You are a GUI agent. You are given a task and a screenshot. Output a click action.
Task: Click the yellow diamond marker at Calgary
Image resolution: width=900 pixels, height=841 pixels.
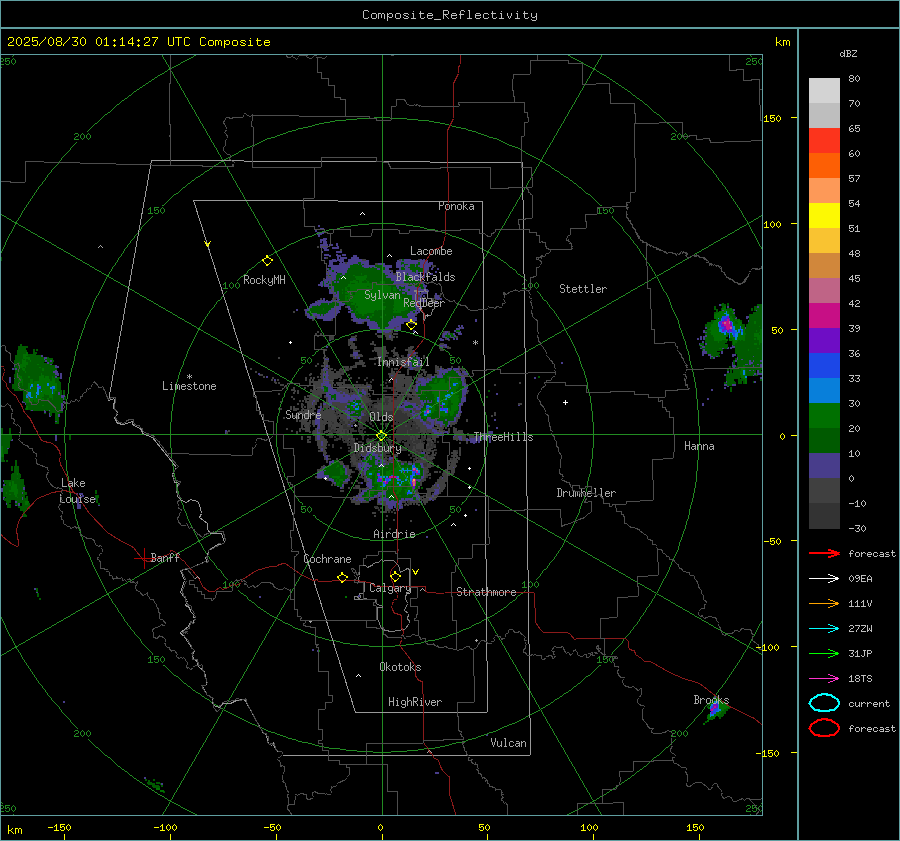tap(395, 576)
